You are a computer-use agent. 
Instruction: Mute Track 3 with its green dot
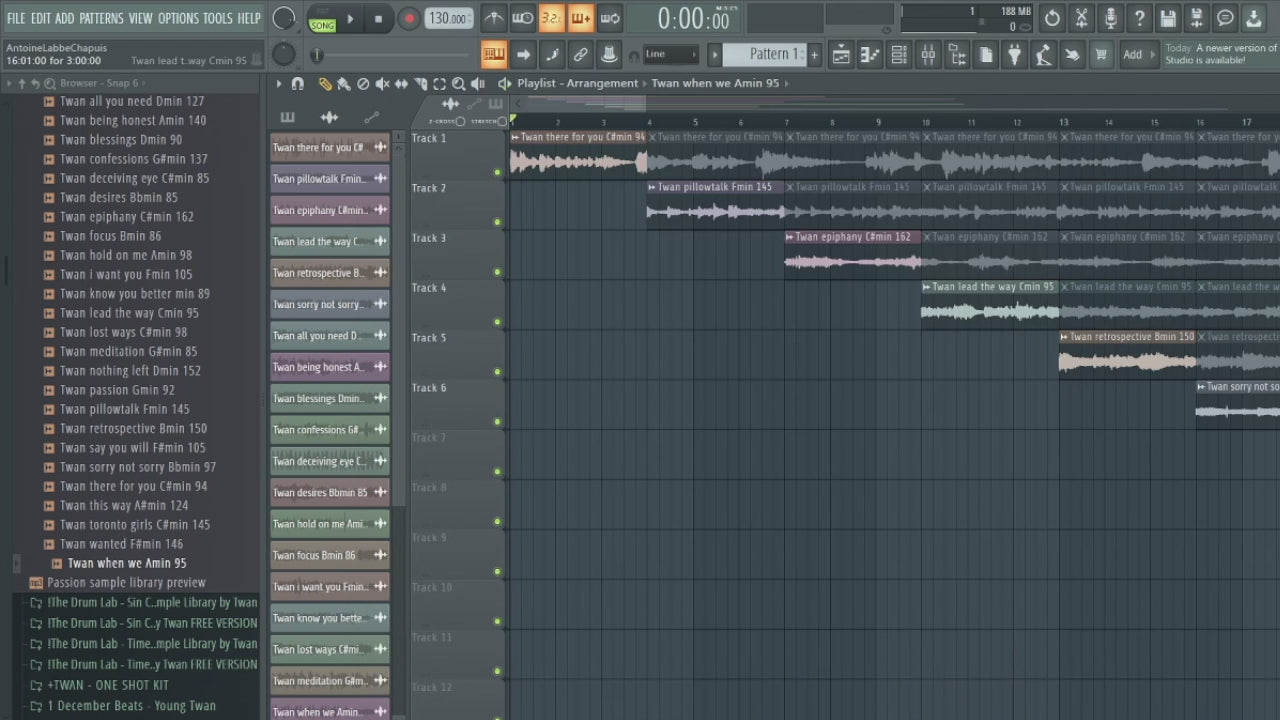[x=497, y=272]
